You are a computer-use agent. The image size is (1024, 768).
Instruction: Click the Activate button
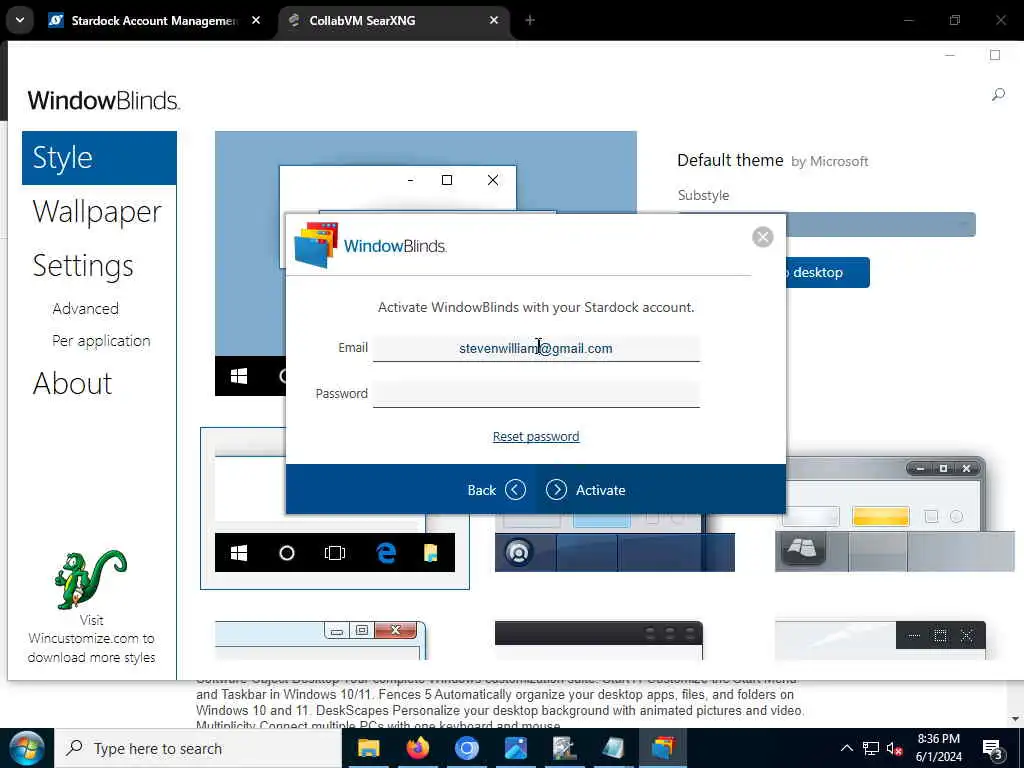[x=586, y=490]
